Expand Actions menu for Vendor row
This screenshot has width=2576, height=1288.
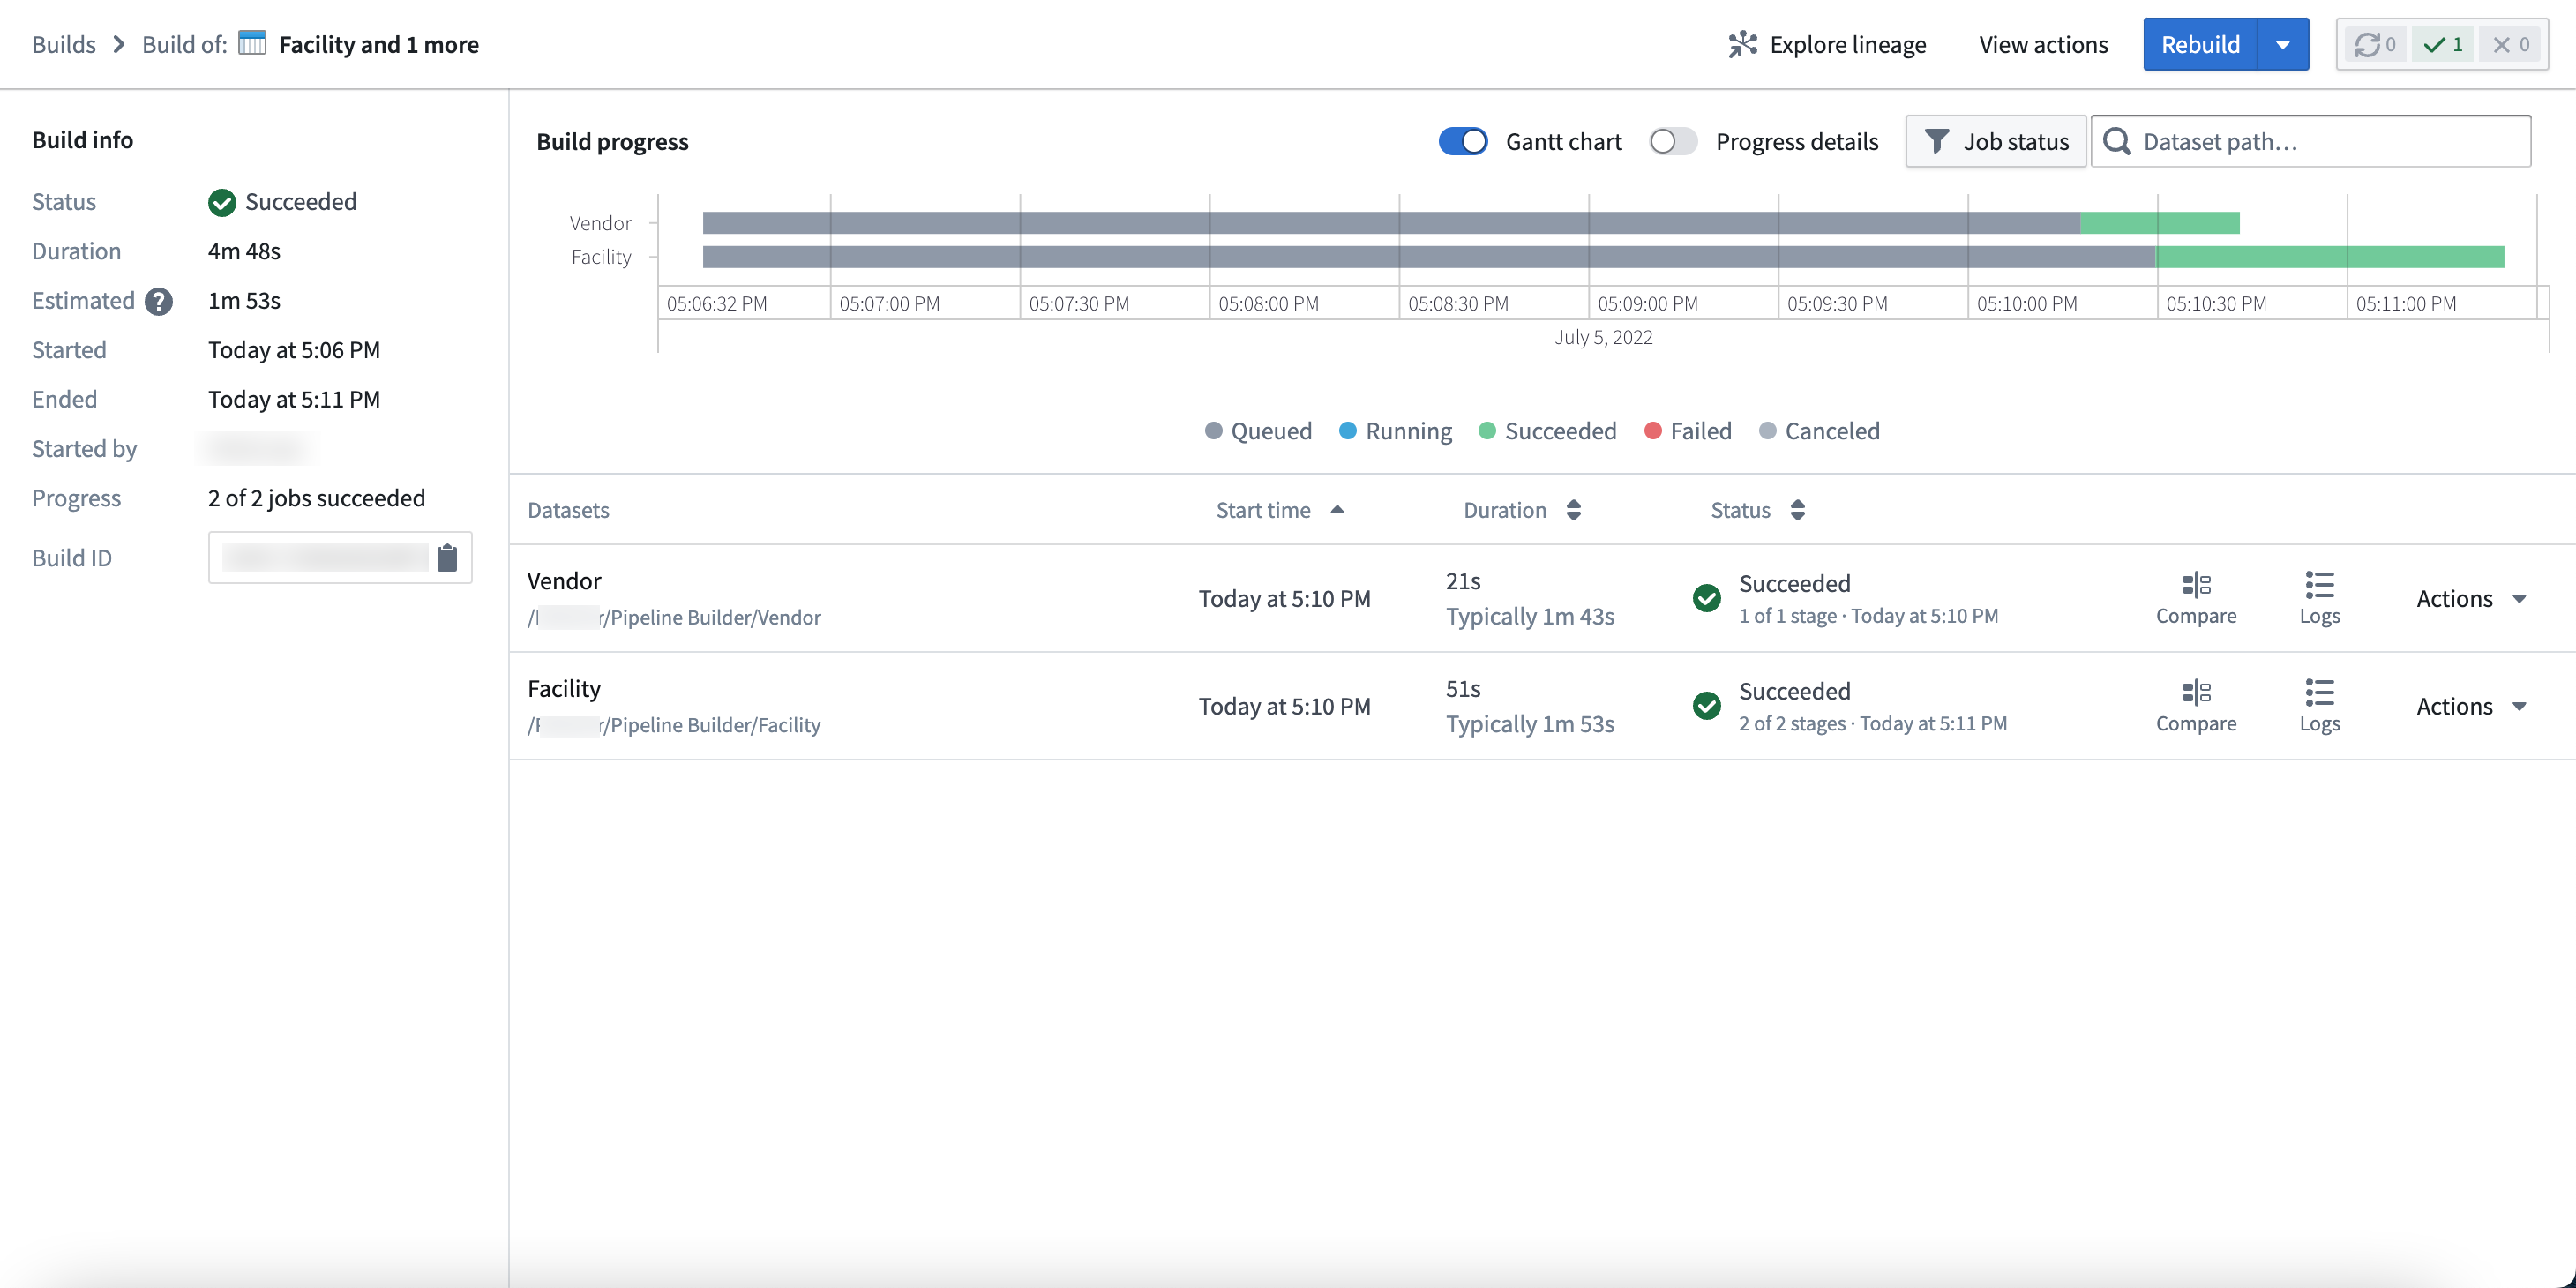coord(2472,598)
